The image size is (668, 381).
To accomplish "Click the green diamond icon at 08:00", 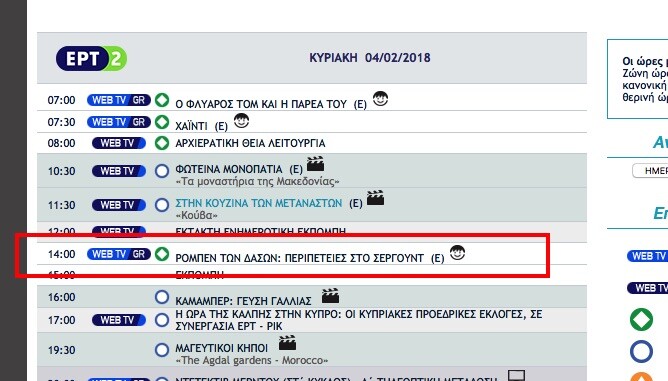I will point(162,143).
